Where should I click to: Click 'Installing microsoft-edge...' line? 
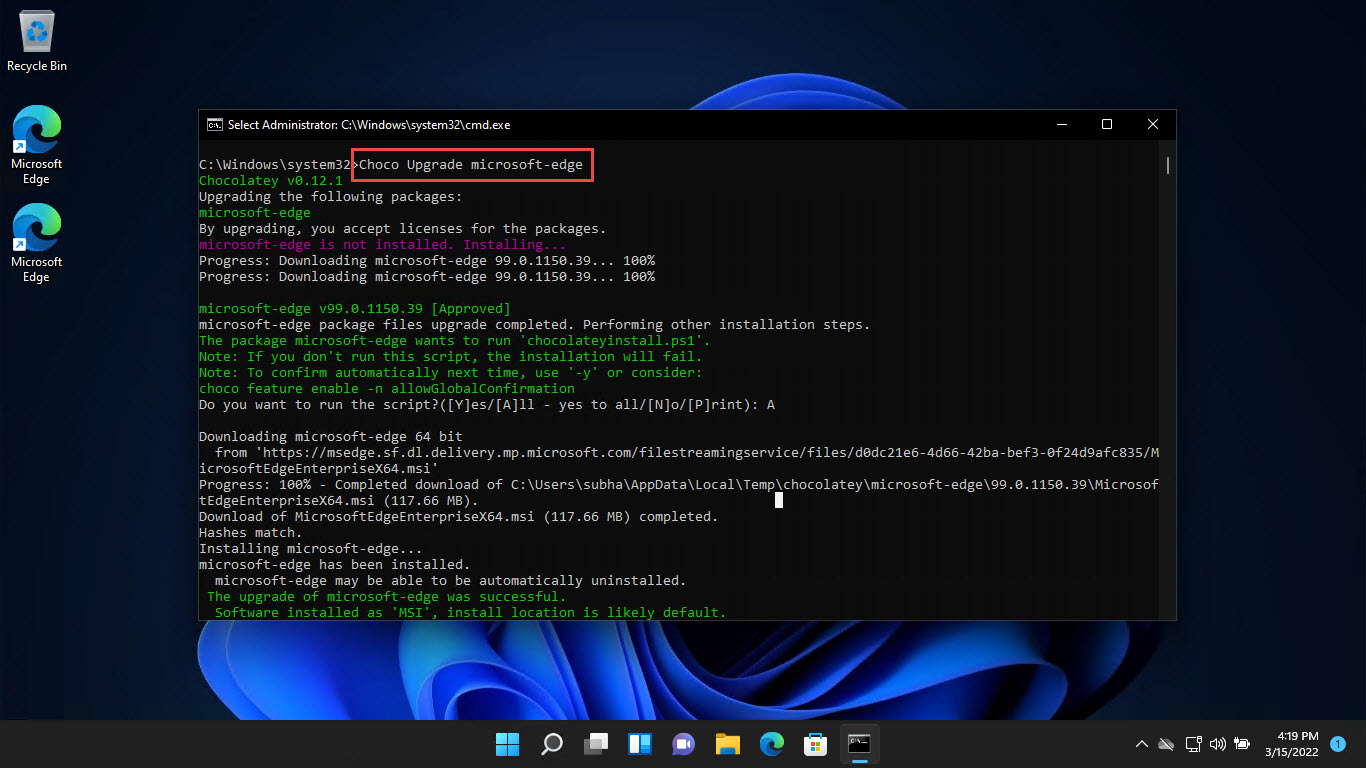pyautogui.click(x=311, y=549)
